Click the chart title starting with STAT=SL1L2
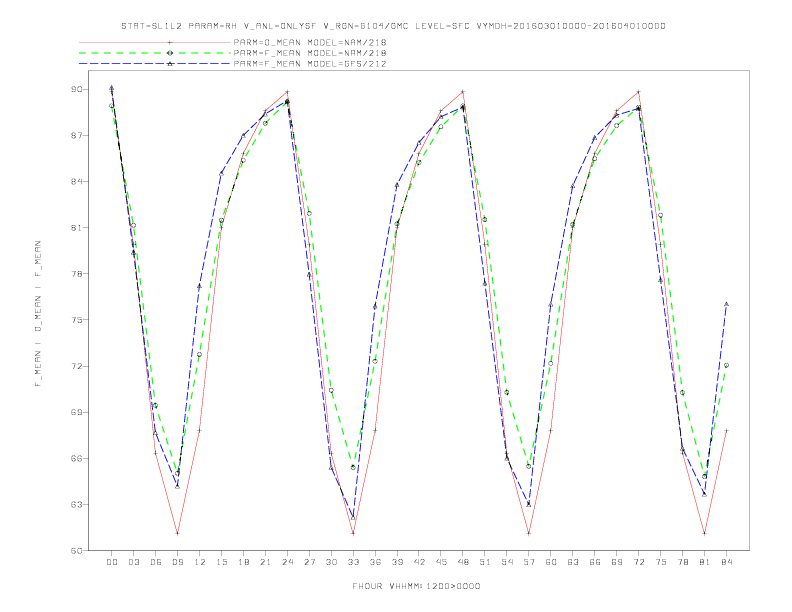The height and width of the screenshot is (612, 792). coord(393,26)
